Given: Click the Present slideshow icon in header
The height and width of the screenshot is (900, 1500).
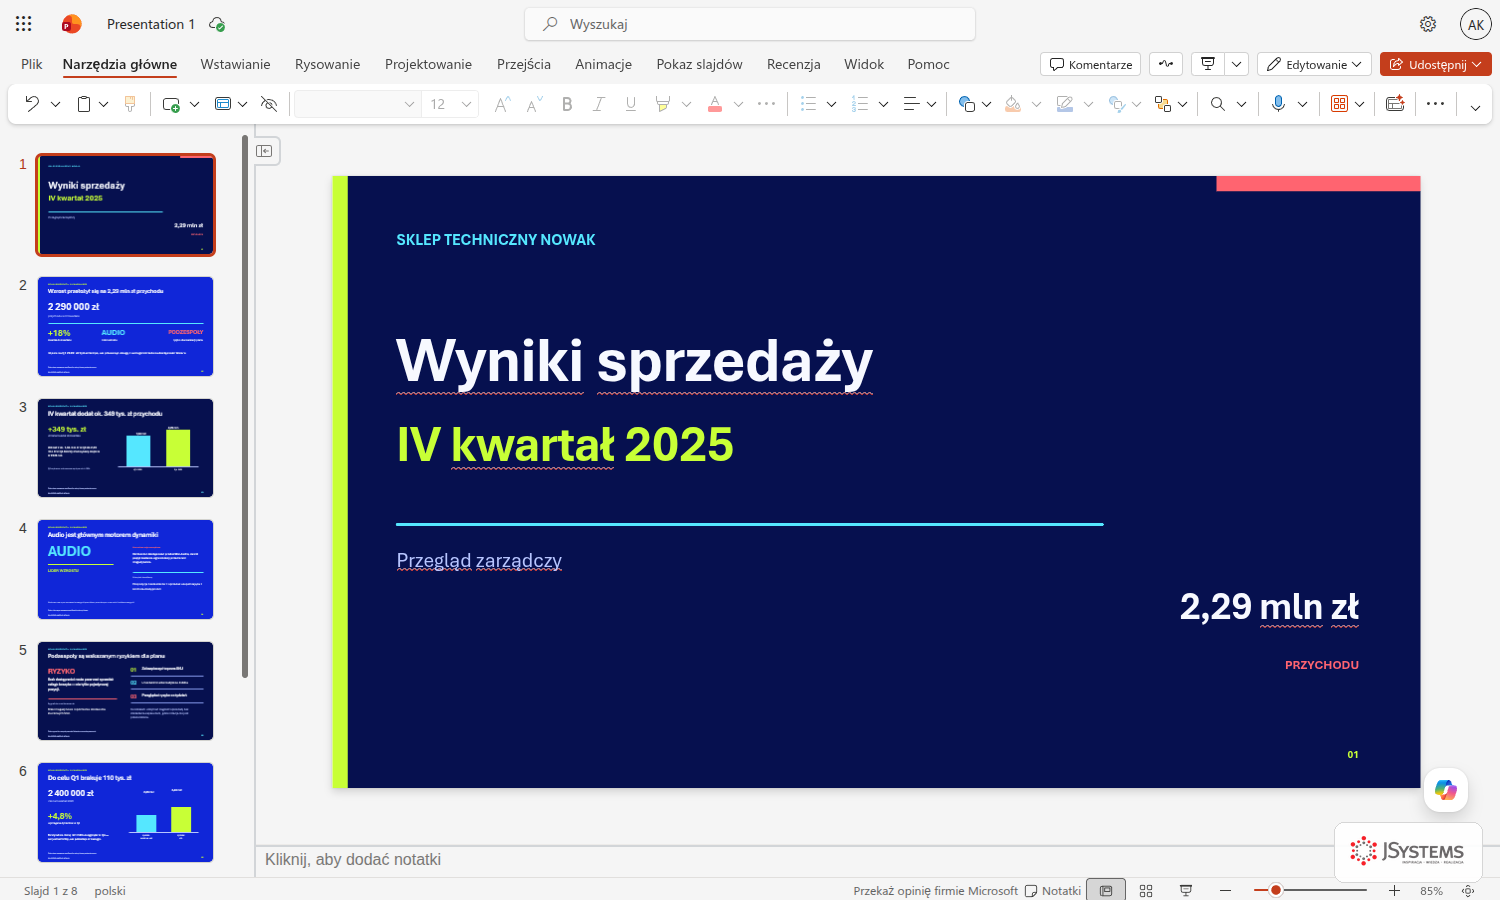Looking at the screenshot, I should click(1208, 64).
